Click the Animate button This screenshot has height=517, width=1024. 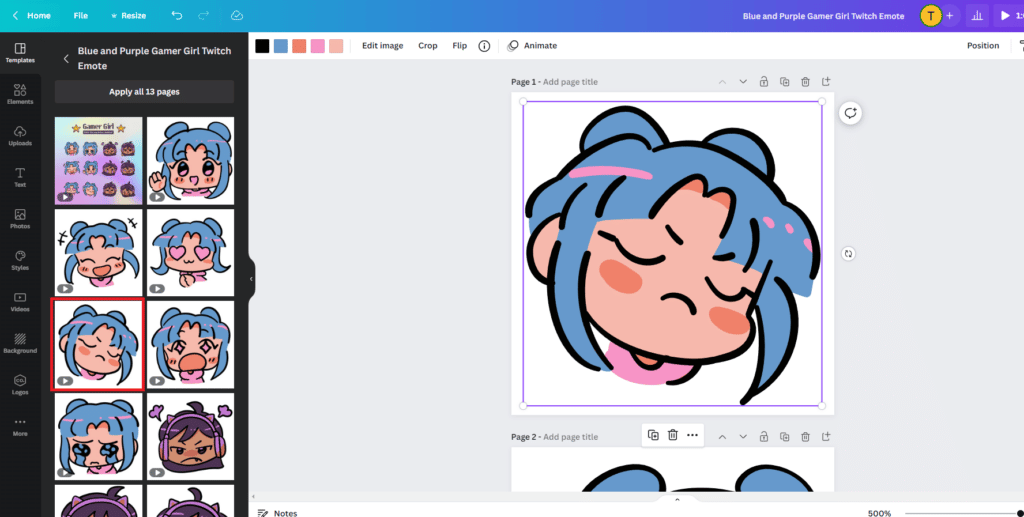(x=532, y=46)
